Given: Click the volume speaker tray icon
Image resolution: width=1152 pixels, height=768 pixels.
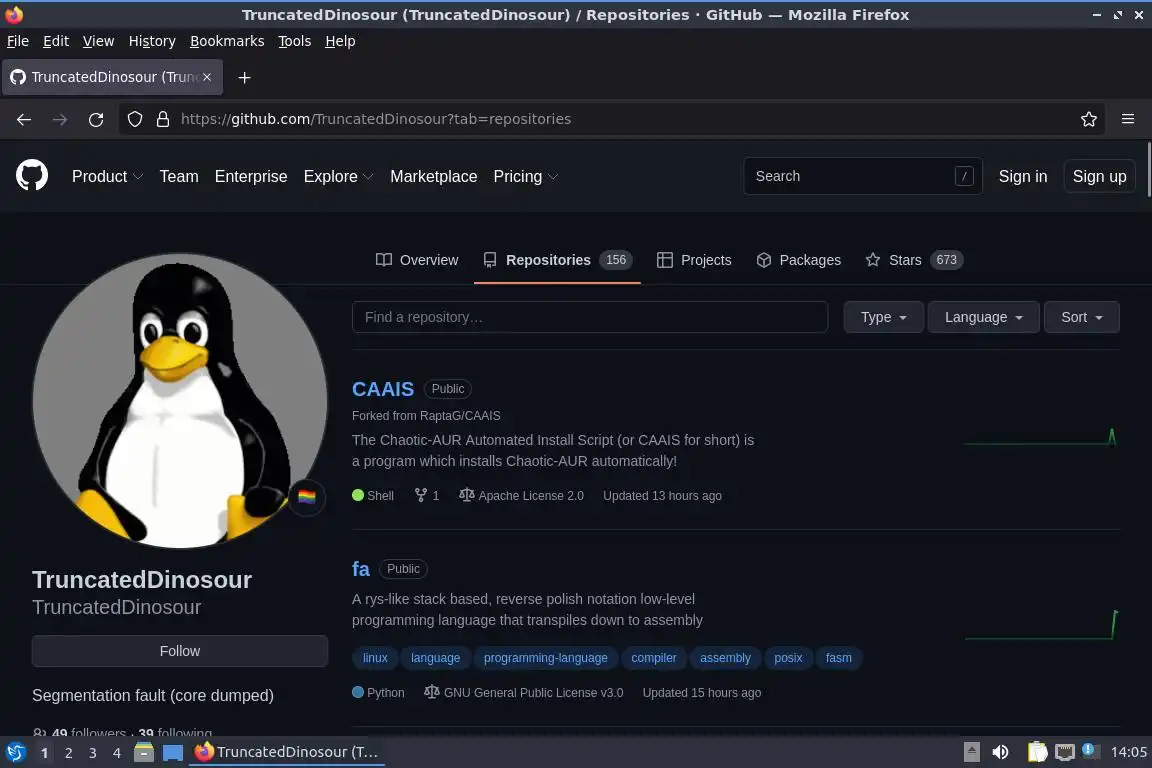Looking at the screenshot, I should coord(1000,752).
